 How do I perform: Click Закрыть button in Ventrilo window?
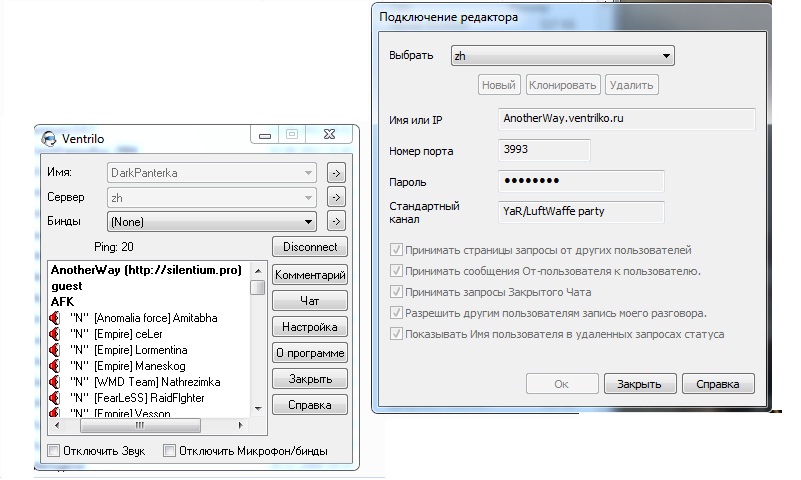[x=310, y=379]
